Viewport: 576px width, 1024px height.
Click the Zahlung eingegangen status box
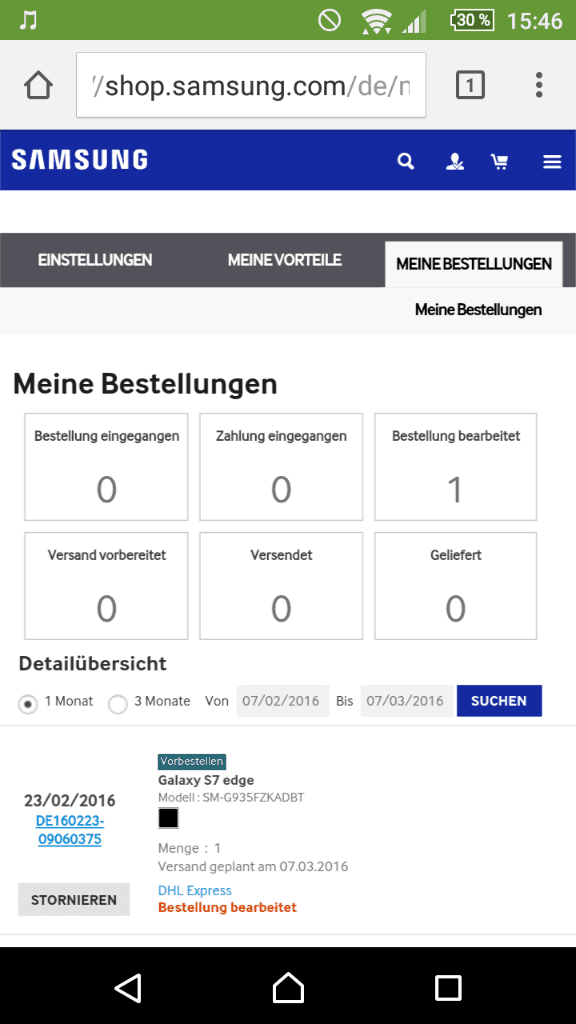pyautogui.click(x=281, y=467)
